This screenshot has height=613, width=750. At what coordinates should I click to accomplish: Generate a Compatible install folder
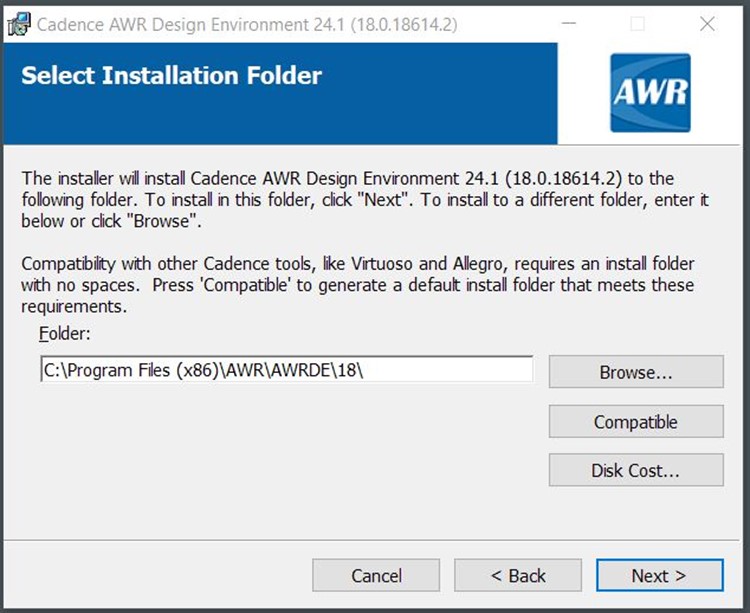point(636,421)
